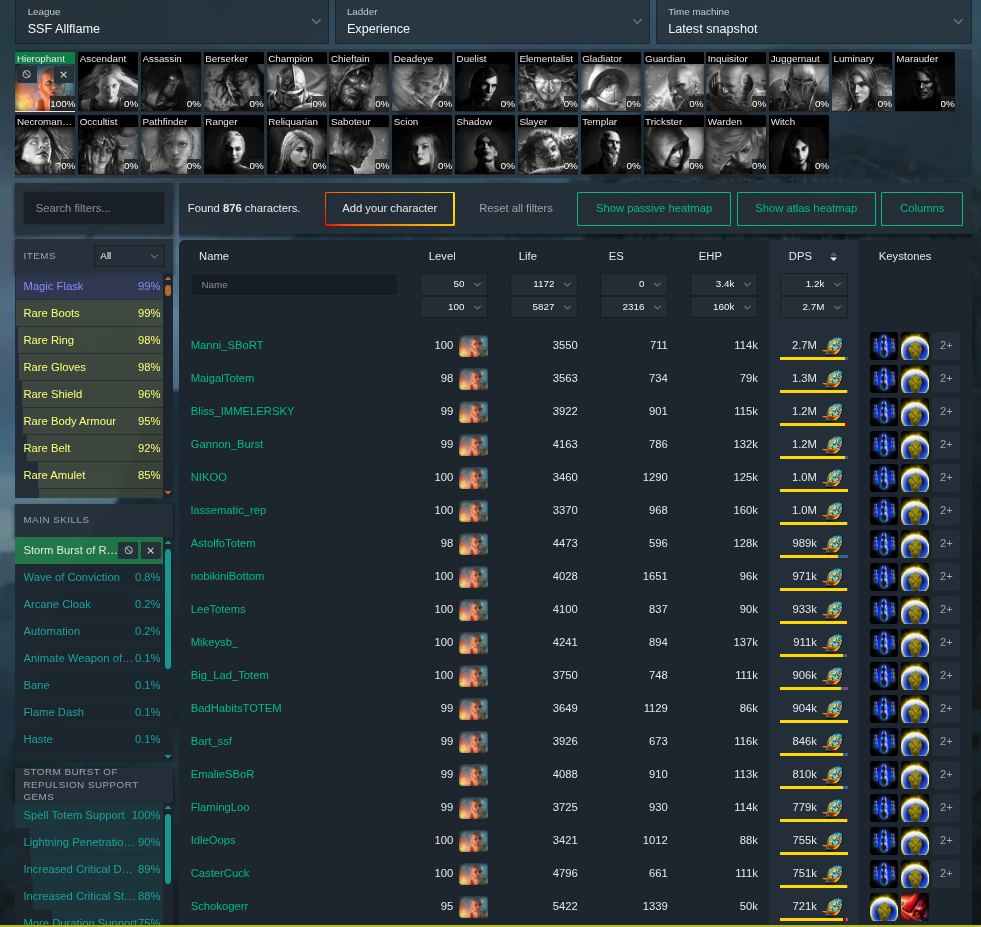981x927 pixels.
Task: Click Schokogerr's red keystone icon
Action: pyautogui.click(x=914, y=906)
